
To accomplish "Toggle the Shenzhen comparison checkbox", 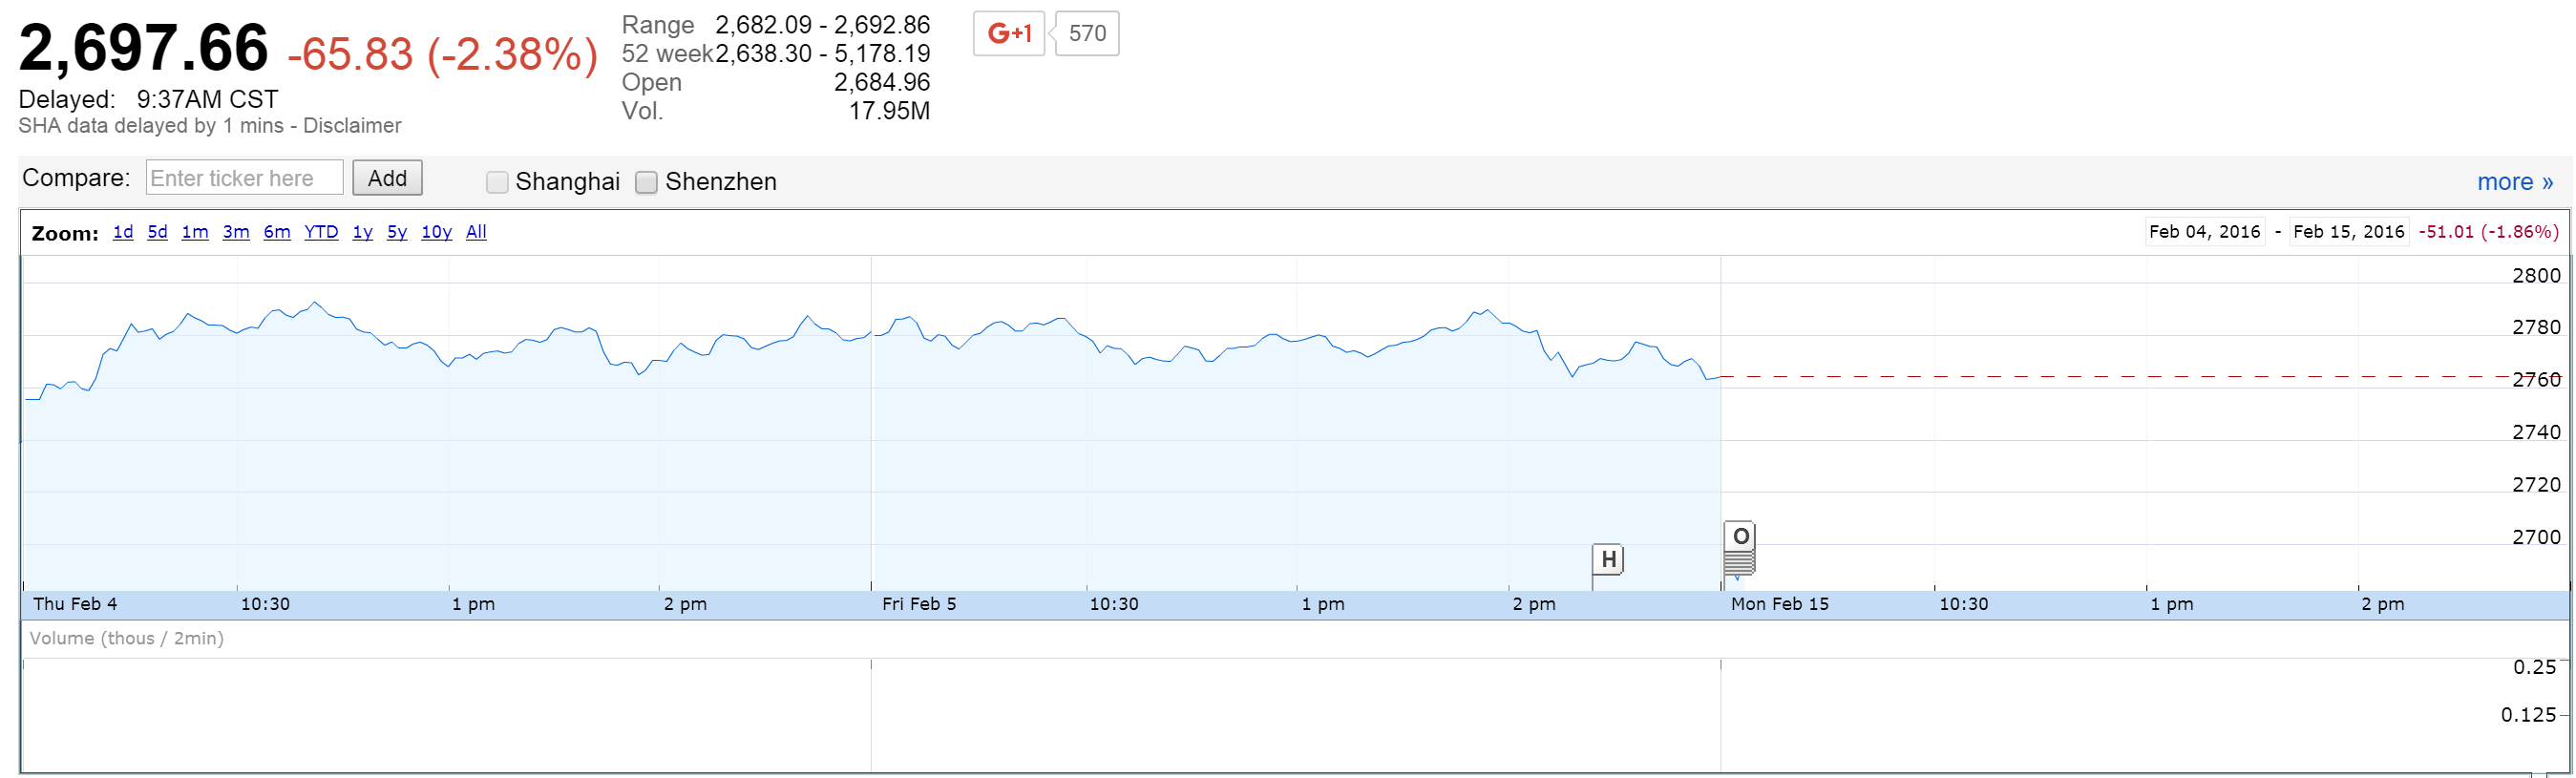I will [x=647, y=182].
